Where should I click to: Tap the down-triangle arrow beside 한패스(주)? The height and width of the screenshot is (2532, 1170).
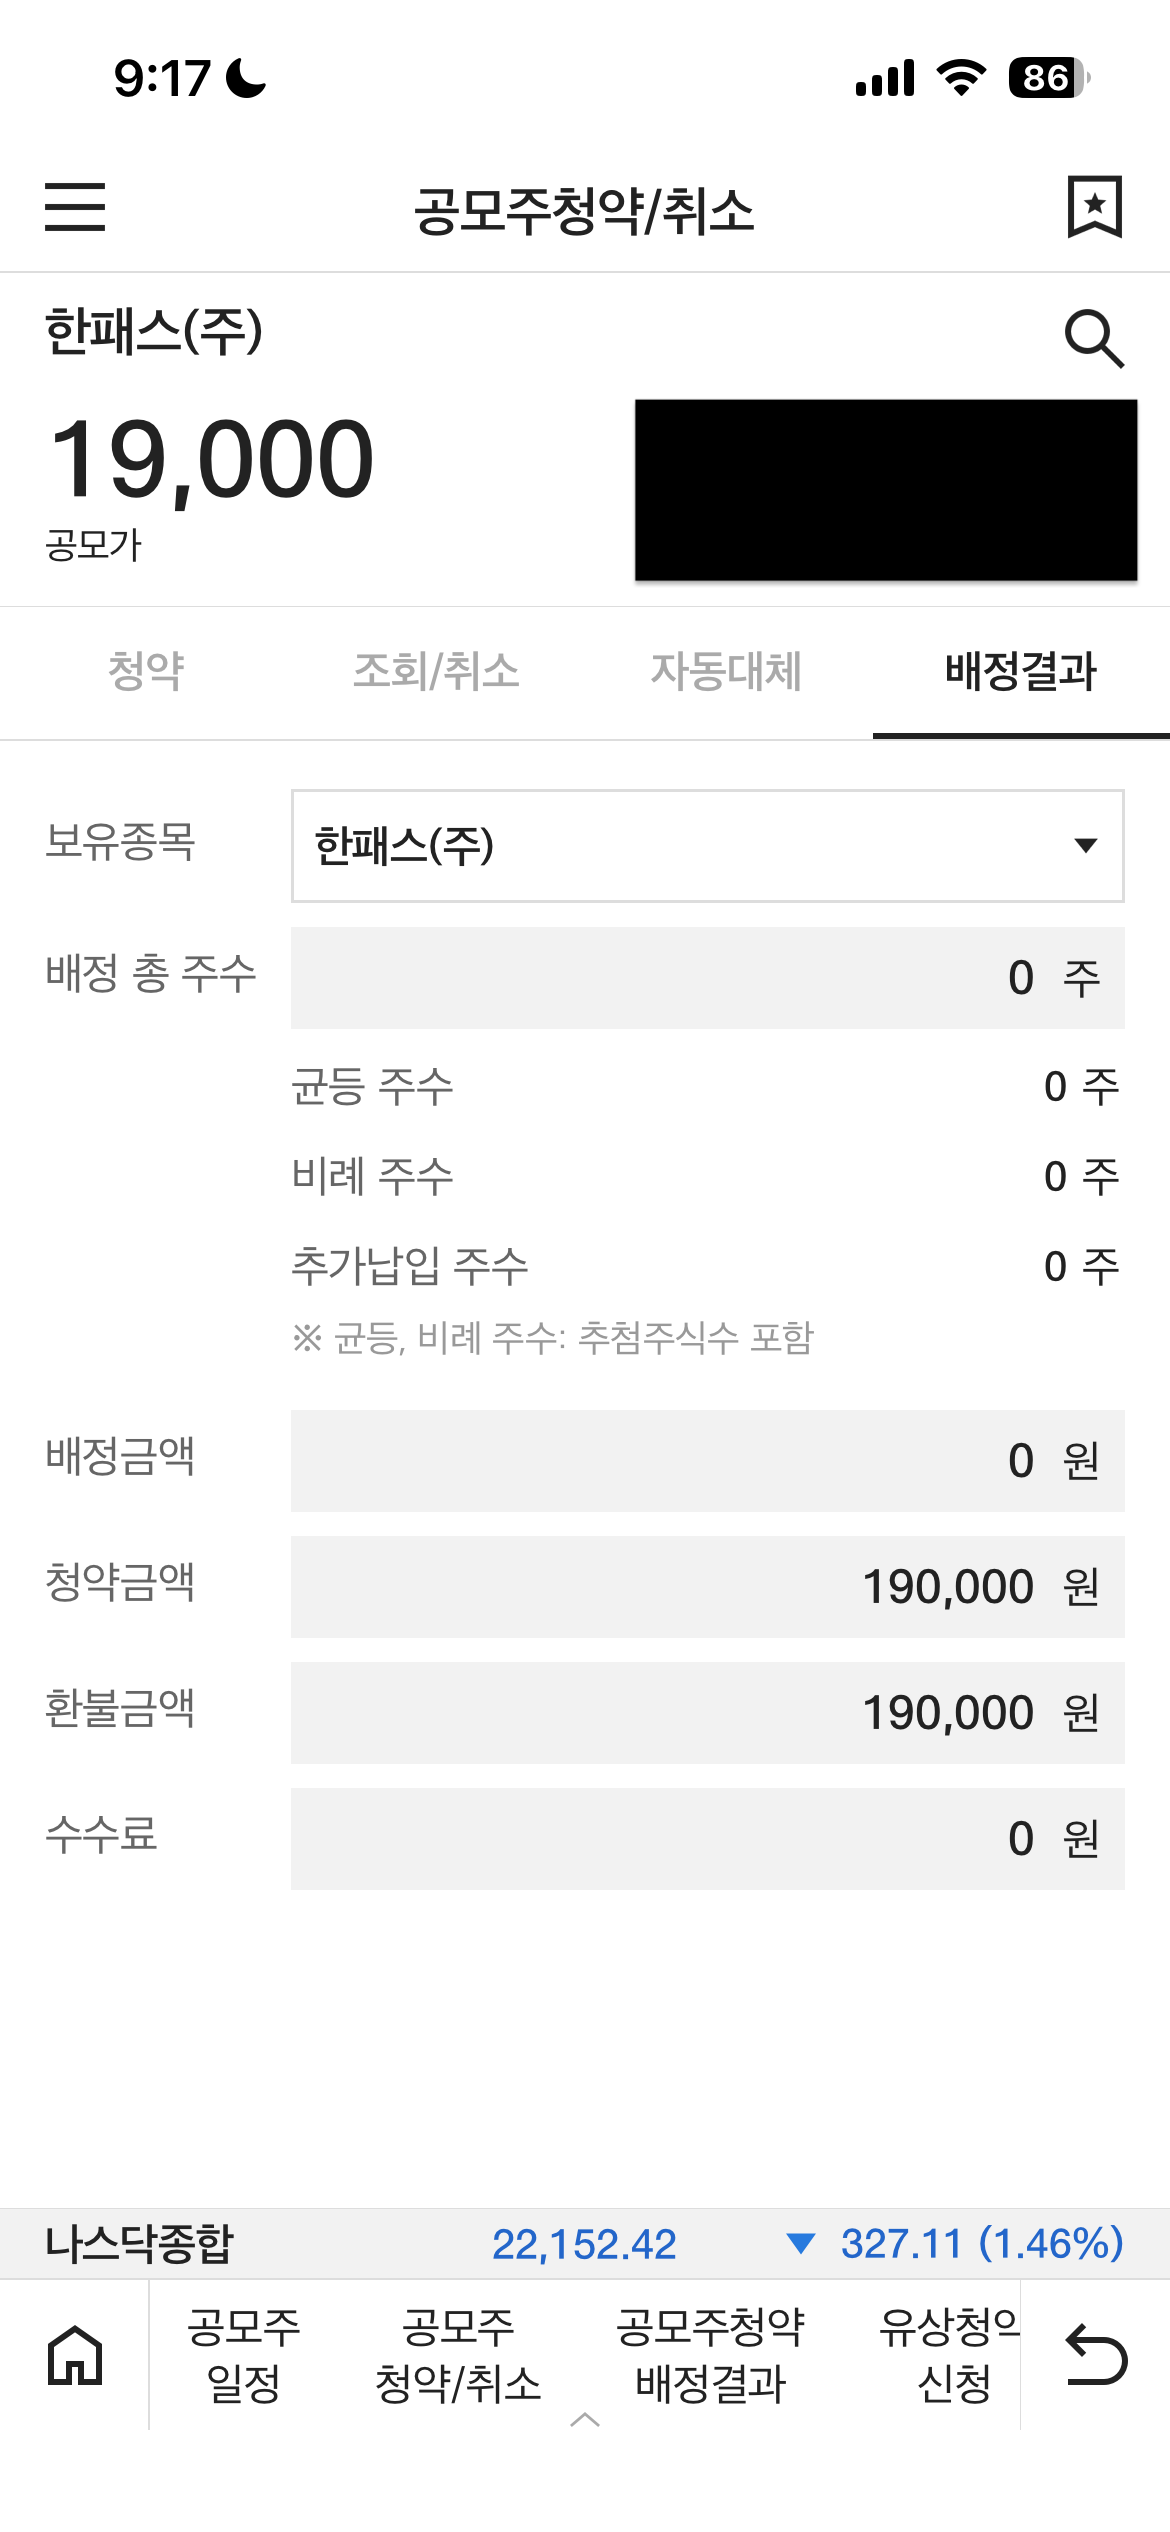[1085, 846]
